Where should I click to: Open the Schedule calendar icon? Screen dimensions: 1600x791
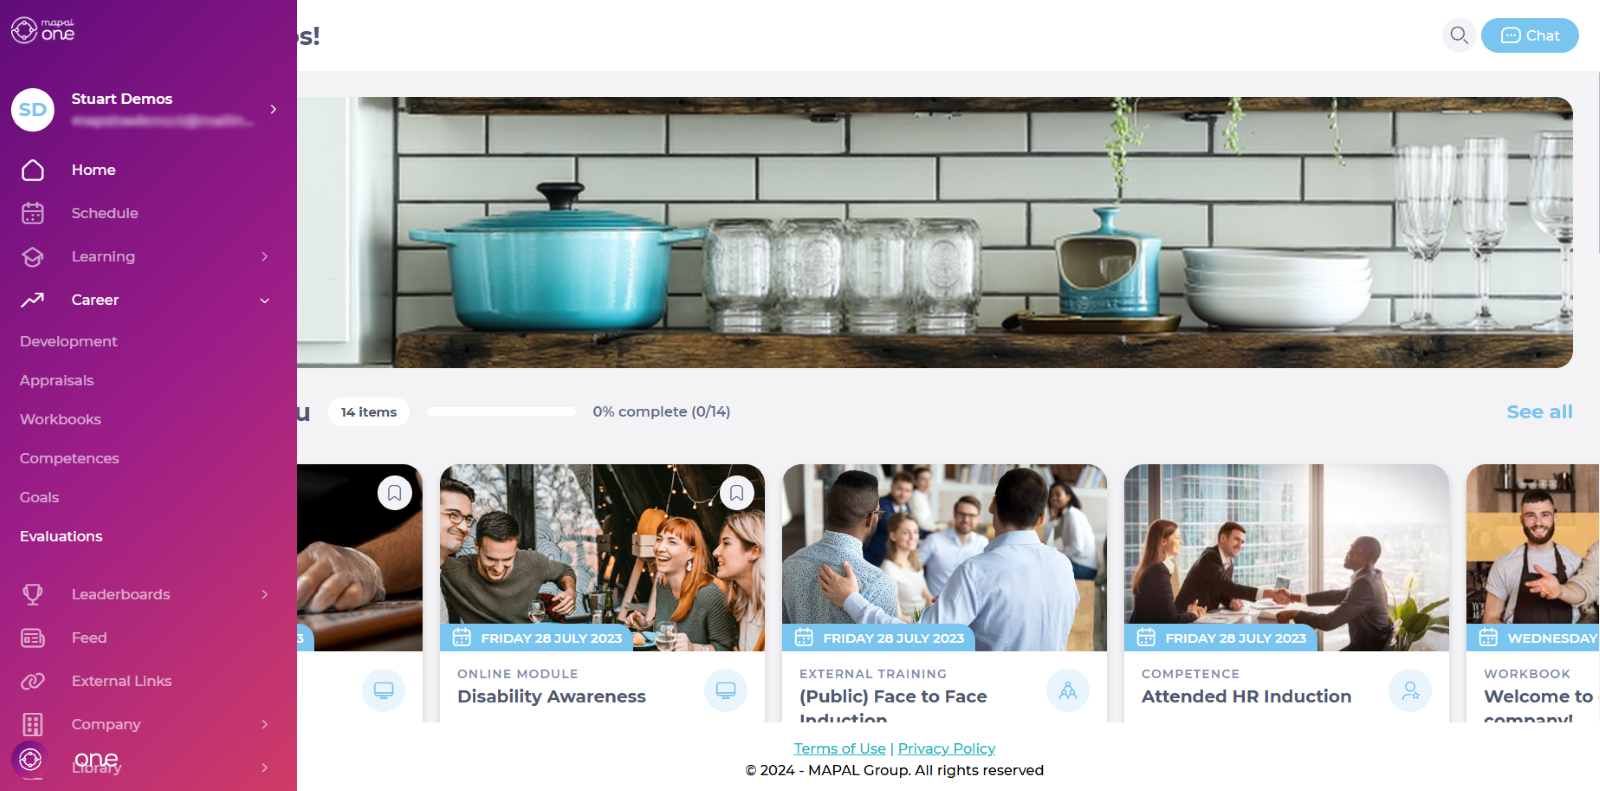33,213
